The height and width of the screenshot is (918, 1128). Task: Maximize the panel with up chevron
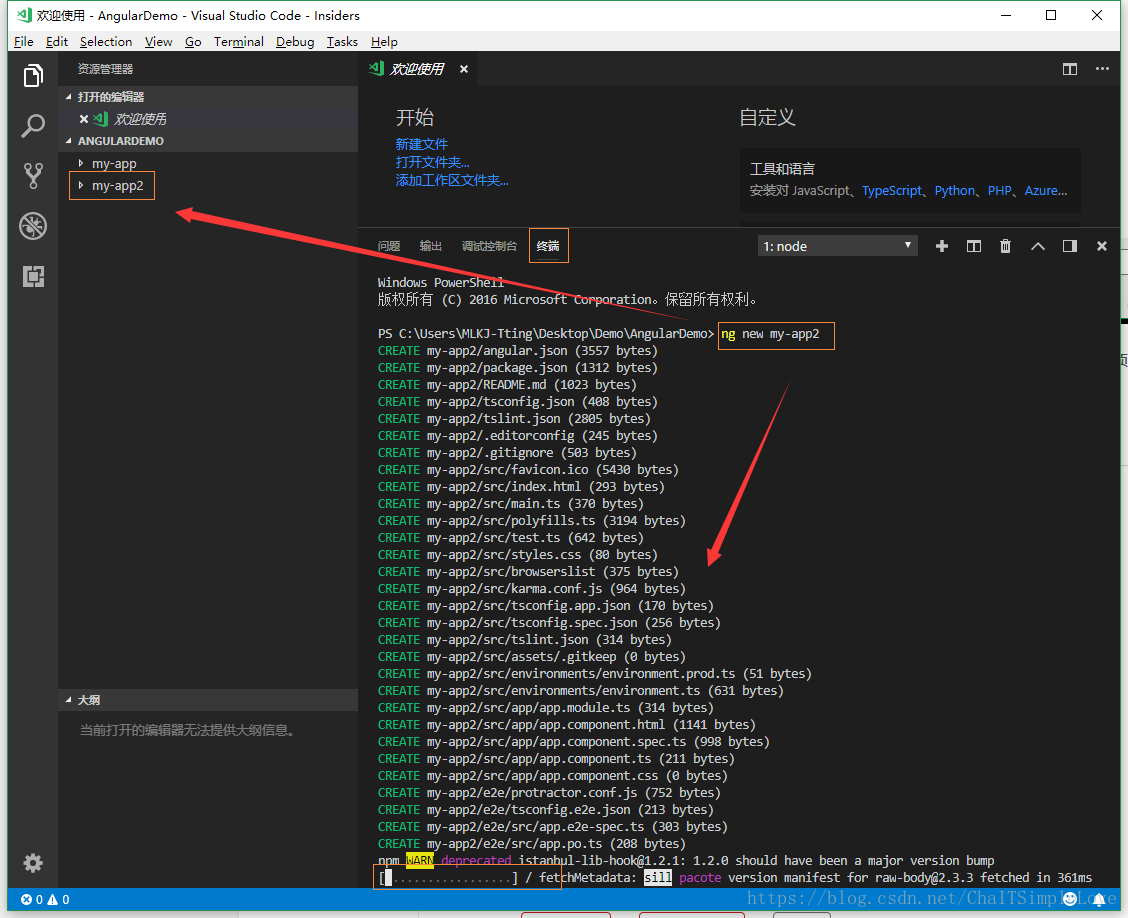click(x=1037, y=246)
